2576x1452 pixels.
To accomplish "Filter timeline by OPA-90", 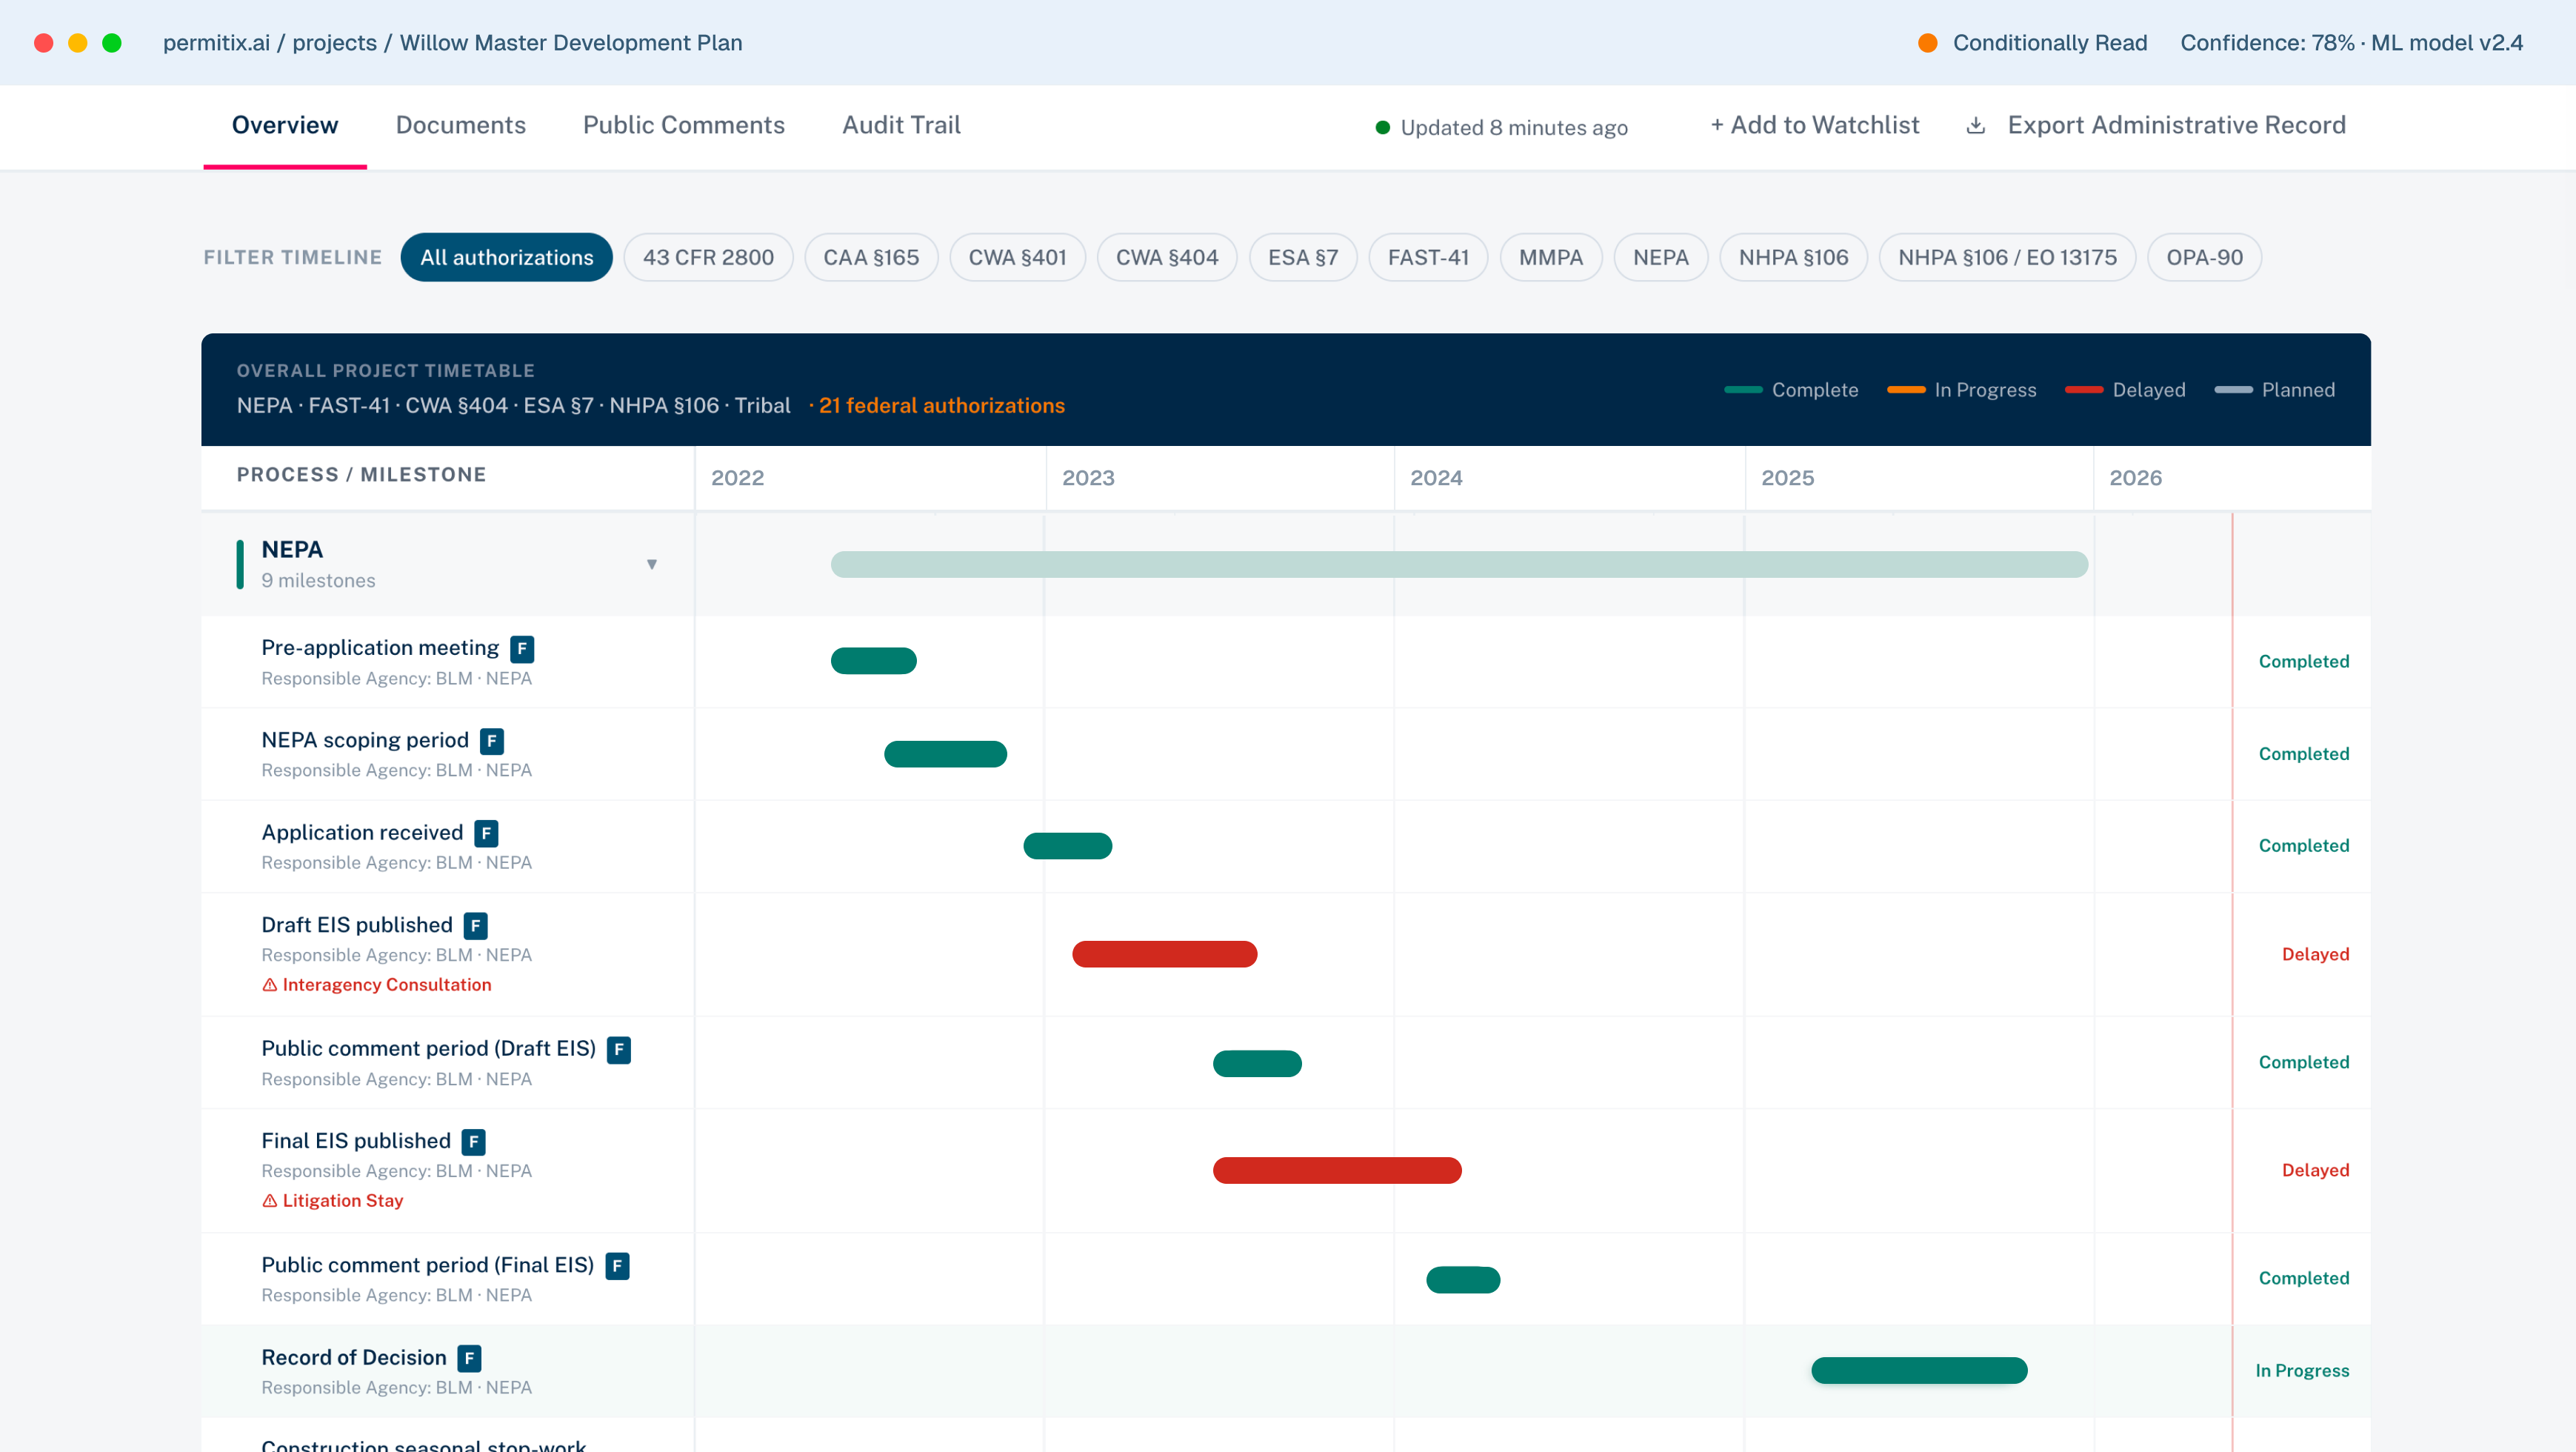I will tap(2204, 257).
